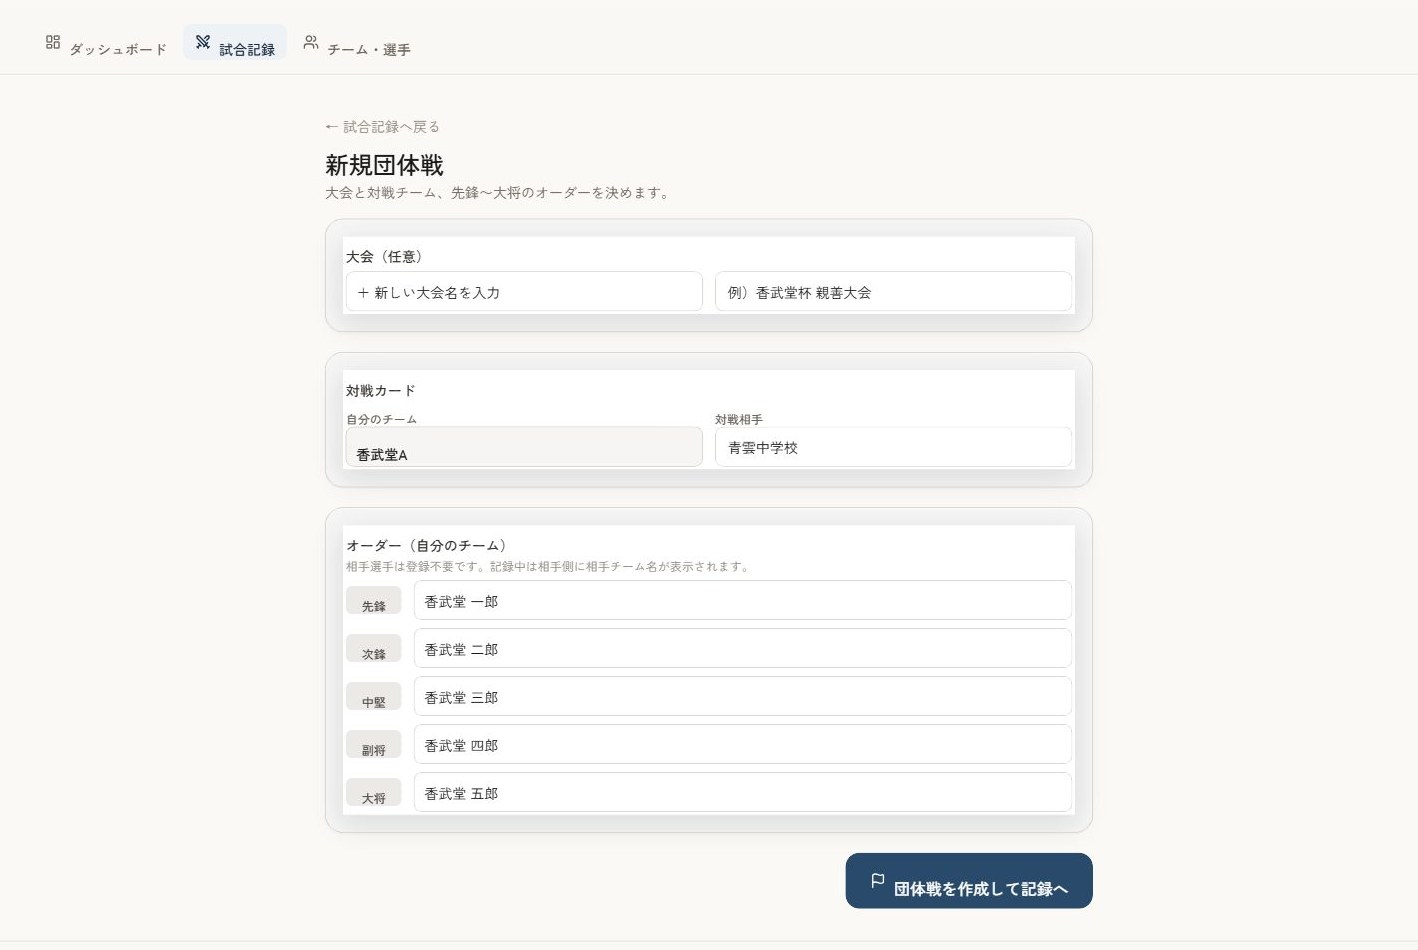Click the people icon for teams

click(x=311, y=42)
